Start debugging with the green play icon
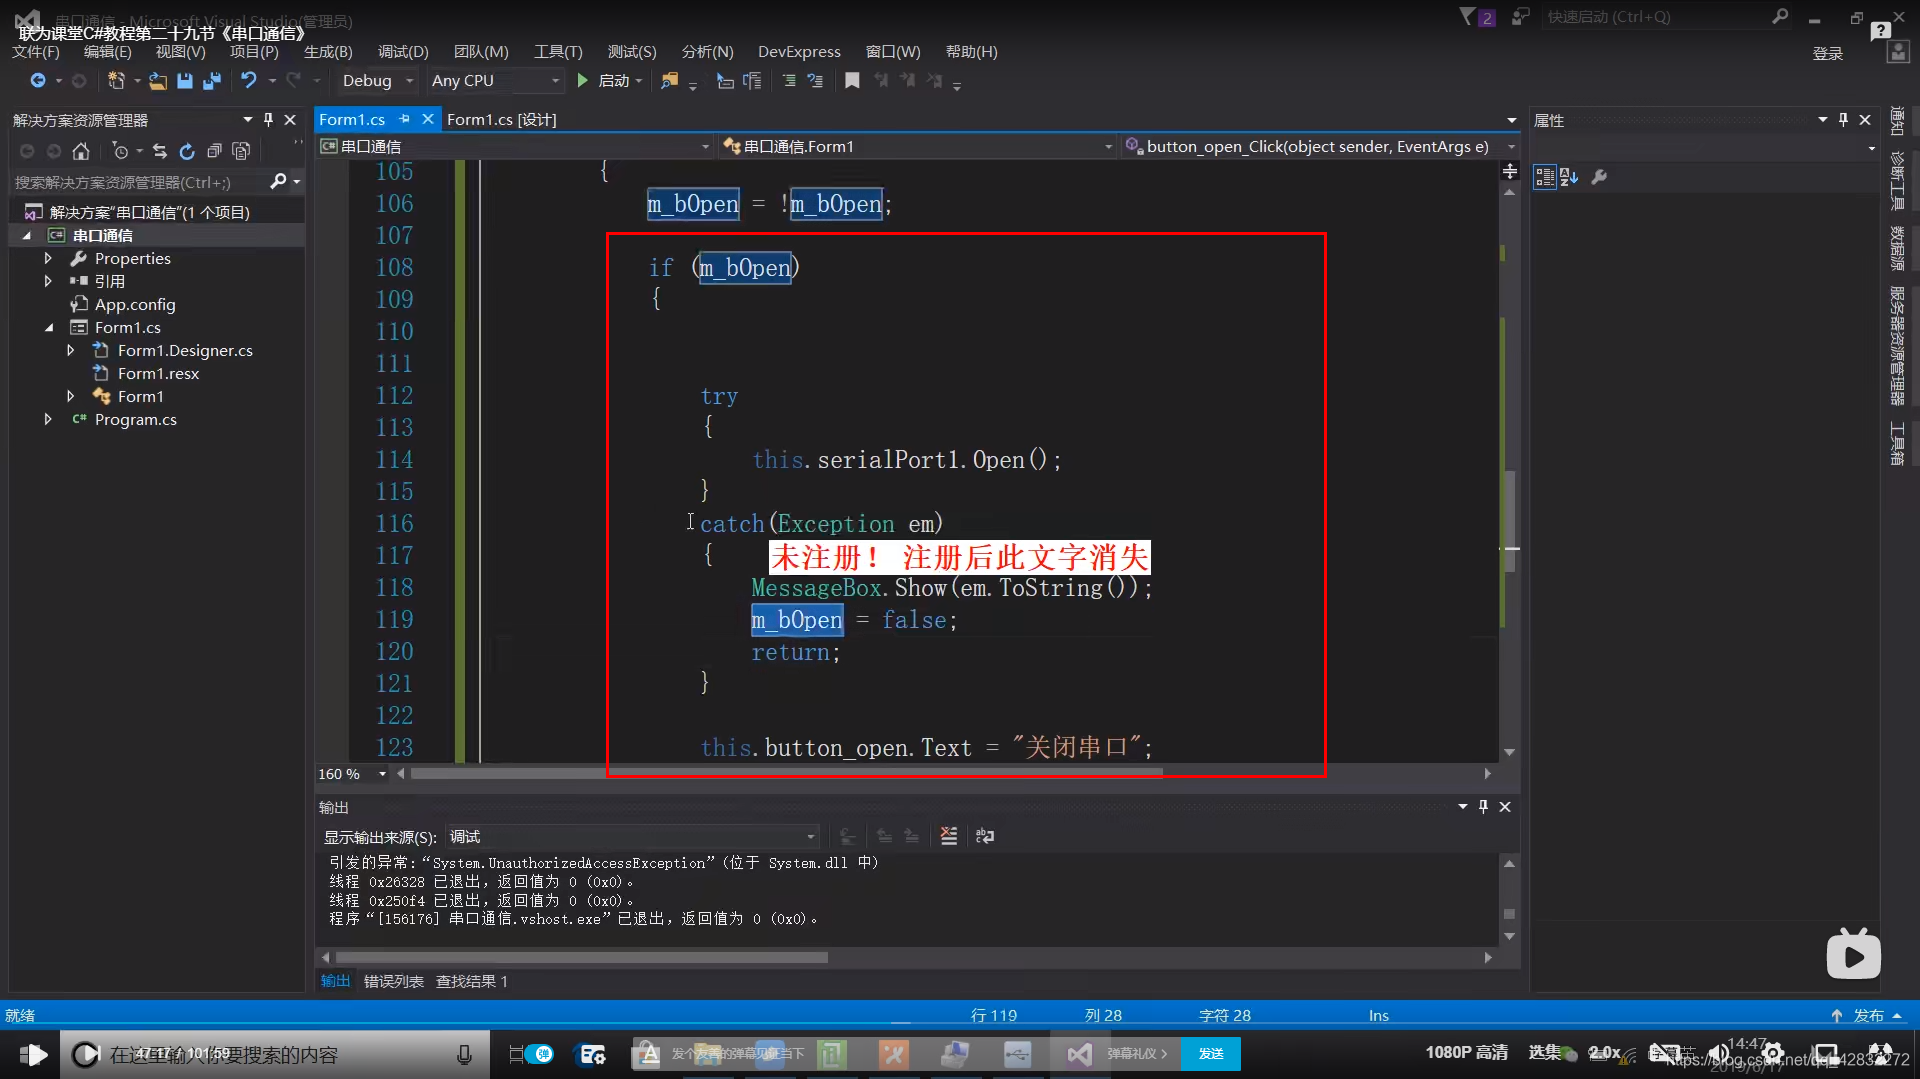The image size is (1920, 1079). [583, 81]
